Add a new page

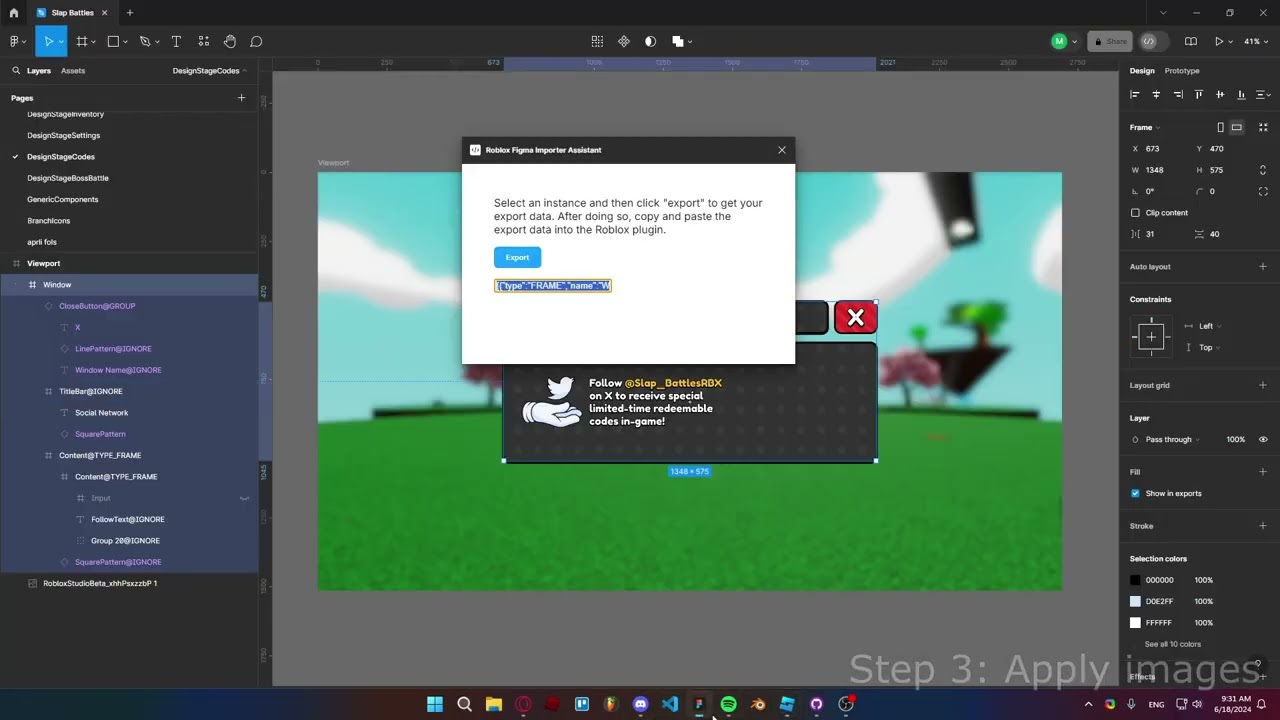coord(241,98)
